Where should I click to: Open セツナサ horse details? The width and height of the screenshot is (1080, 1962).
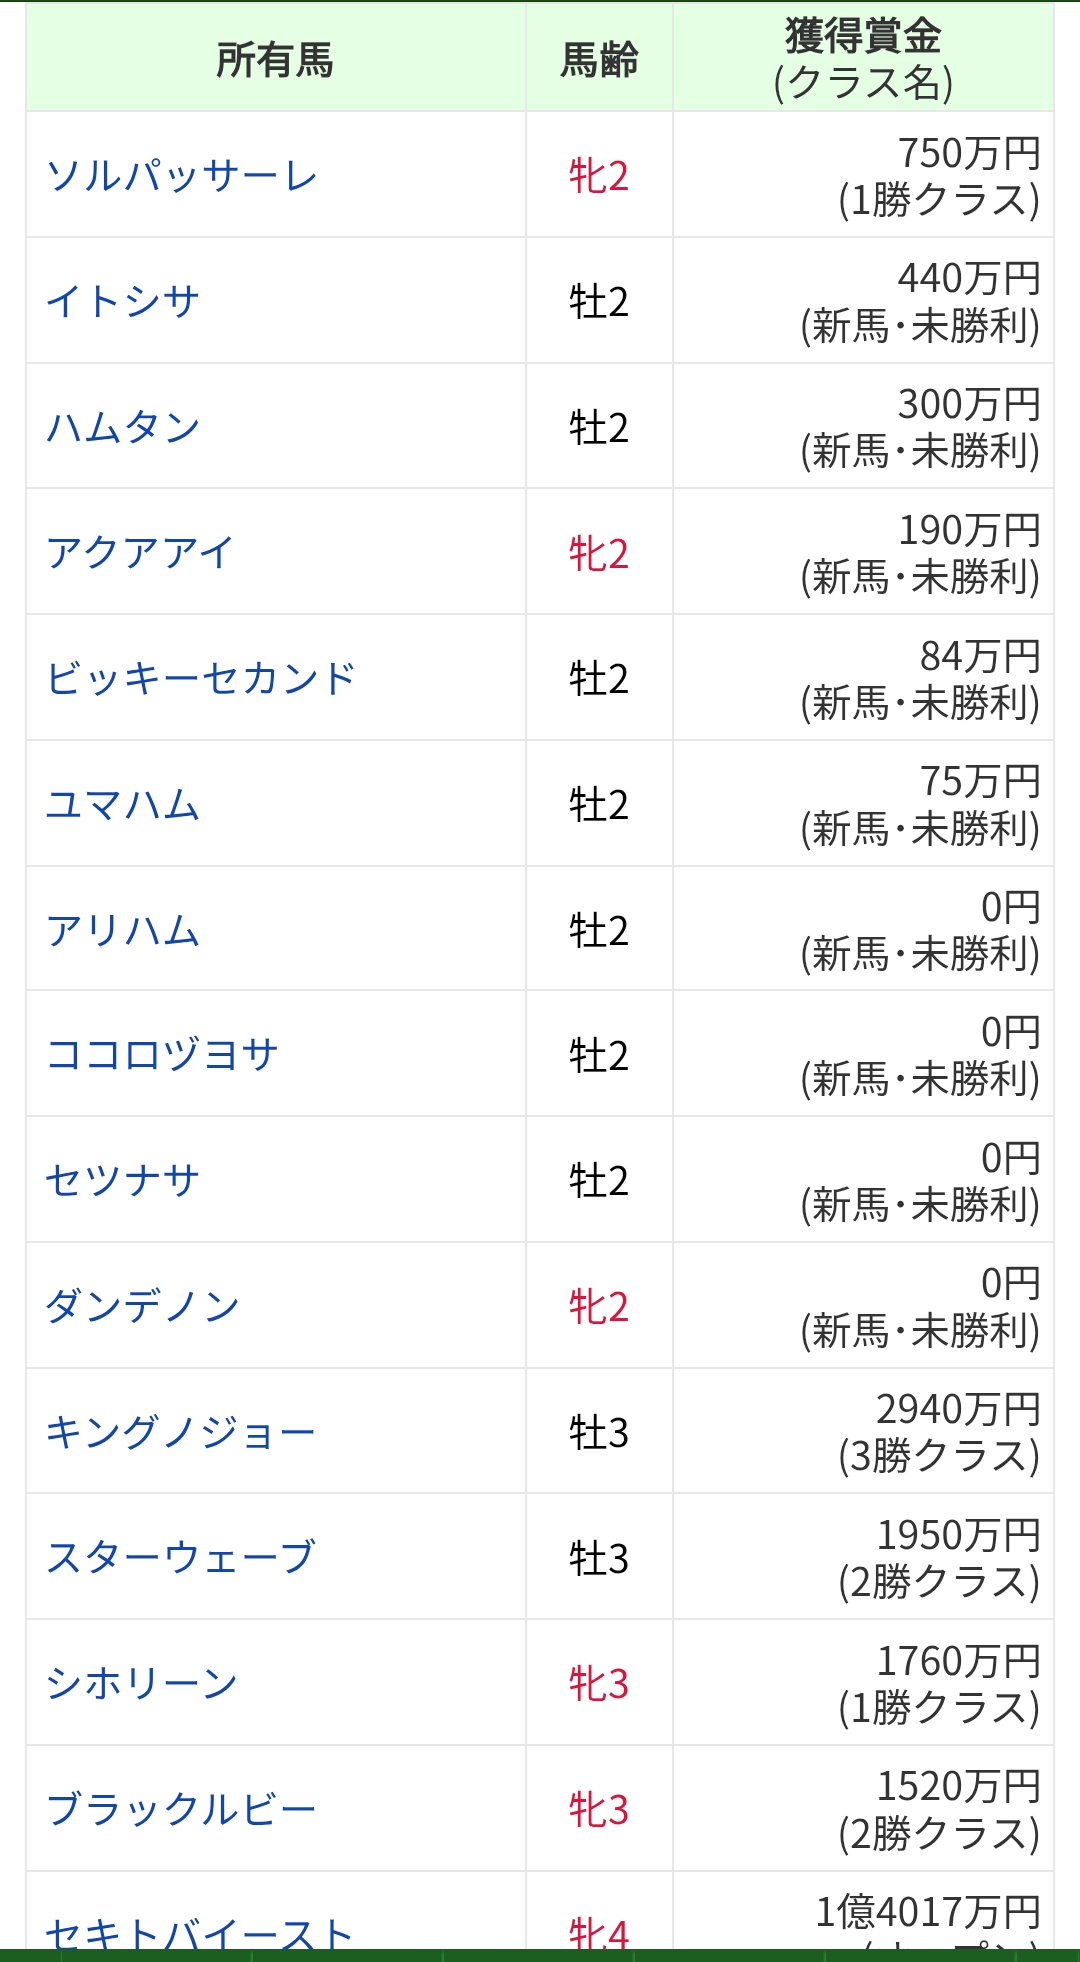click(123, 1181)
